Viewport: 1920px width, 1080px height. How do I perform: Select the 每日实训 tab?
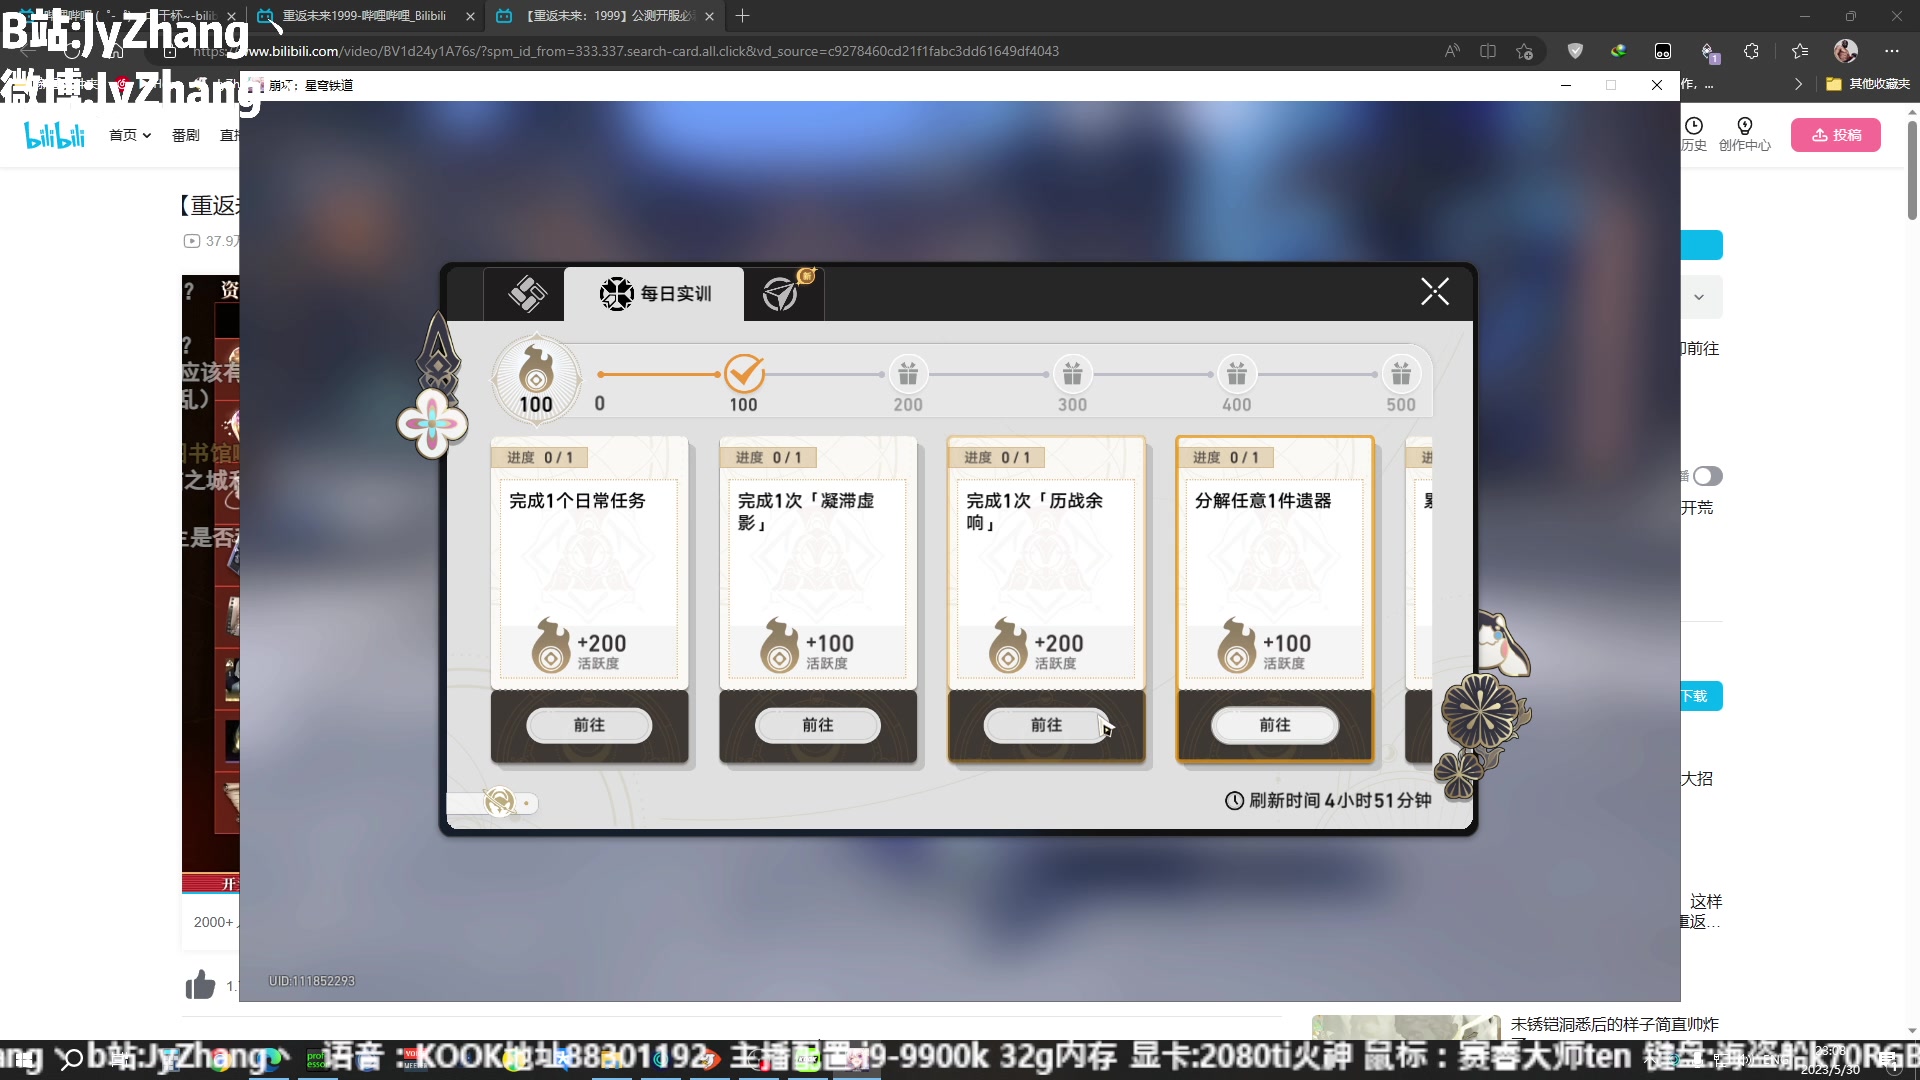coord(655,294)
